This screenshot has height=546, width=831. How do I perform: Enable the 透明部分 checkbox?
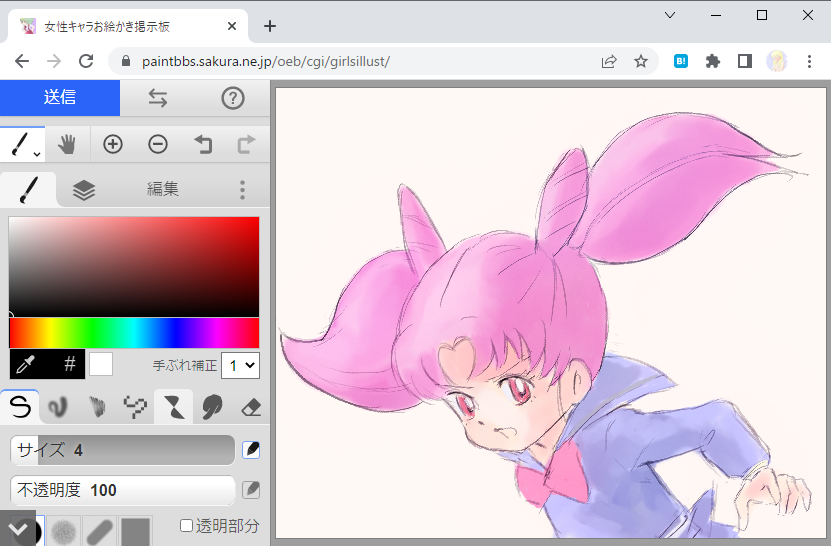pyautogui.click(x=187, y=526)
